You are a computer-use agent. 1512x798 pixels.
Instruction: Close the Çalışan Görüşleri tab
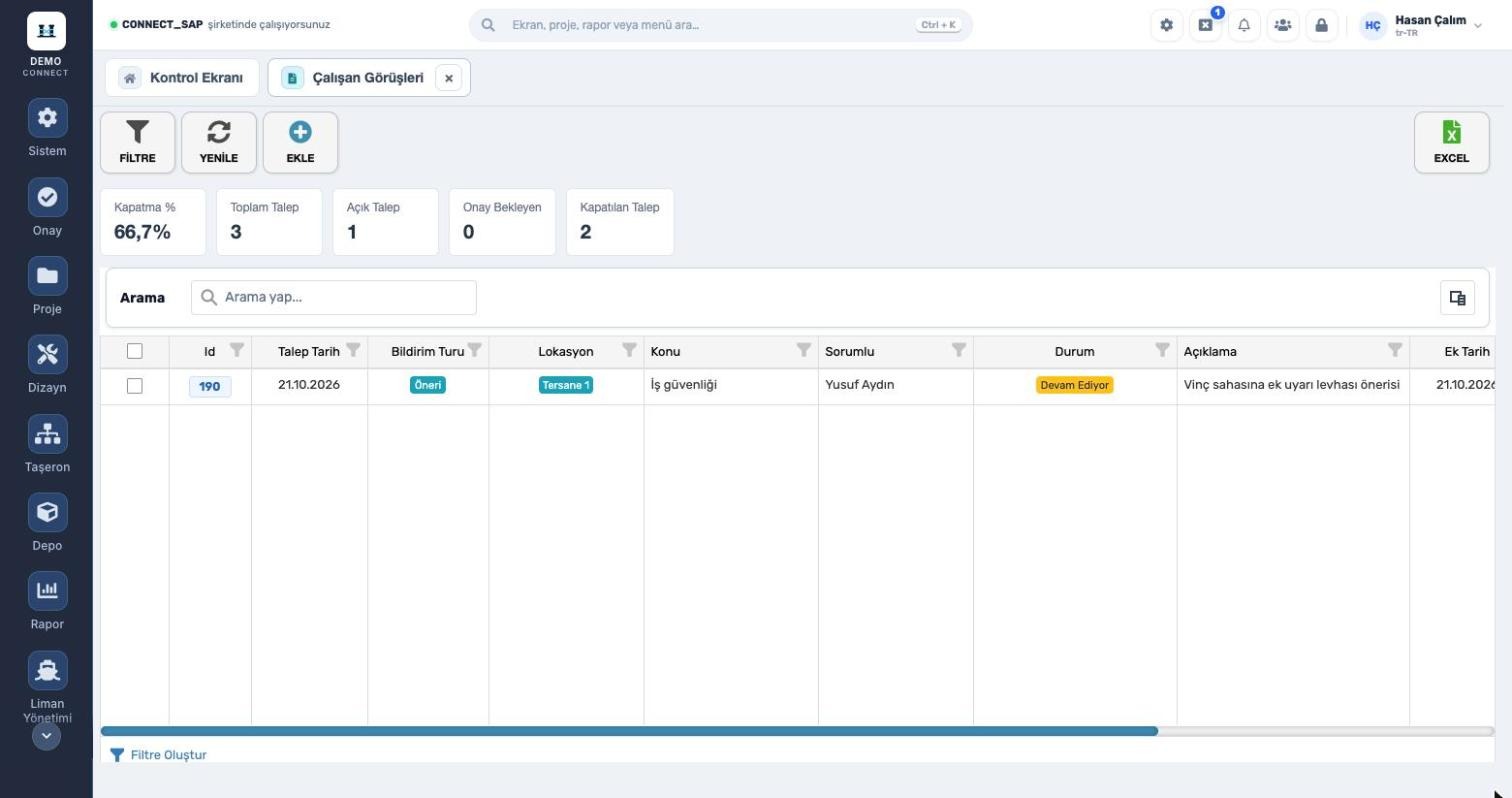(x=449, y=78)
